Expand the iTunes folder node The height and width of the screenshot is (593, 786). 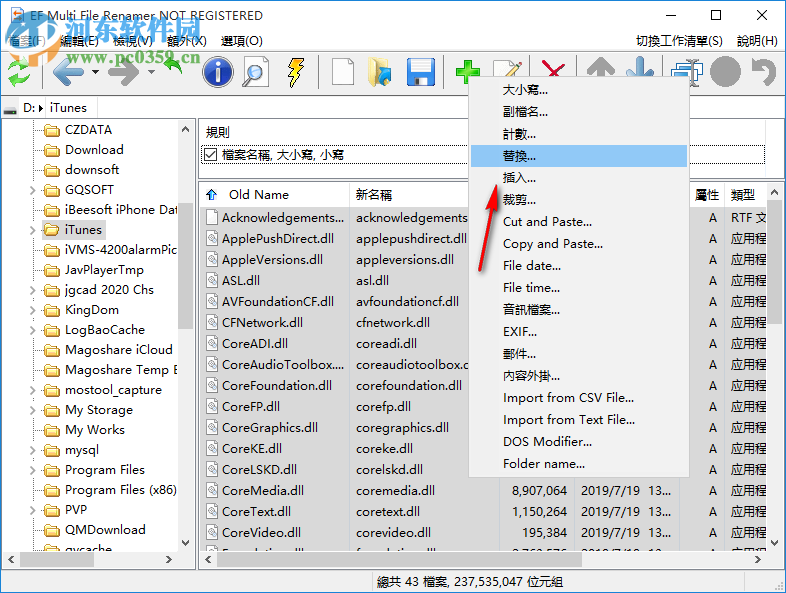tap(33, 230)
